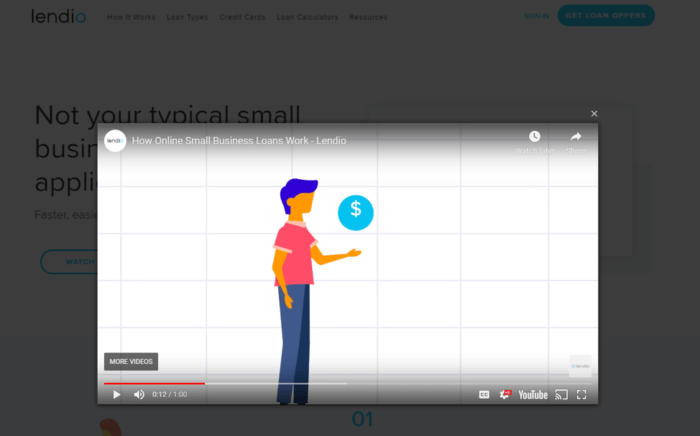
Task: Open the Lendio channel avatar in player
Action: point(115,141)
